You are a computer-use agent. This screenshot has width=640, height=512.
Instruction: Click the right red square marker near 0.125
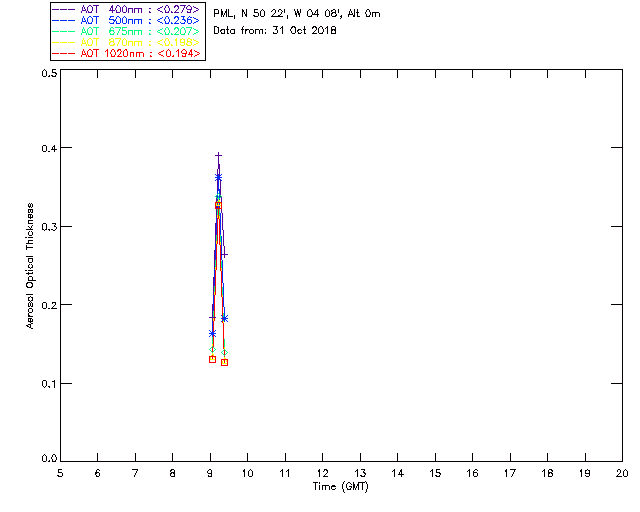point(224,362)
